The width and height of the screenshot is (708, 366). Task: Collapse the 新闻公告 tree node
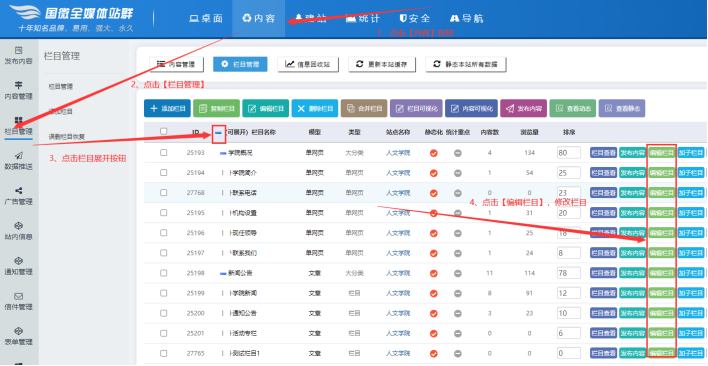click(223, 273)
